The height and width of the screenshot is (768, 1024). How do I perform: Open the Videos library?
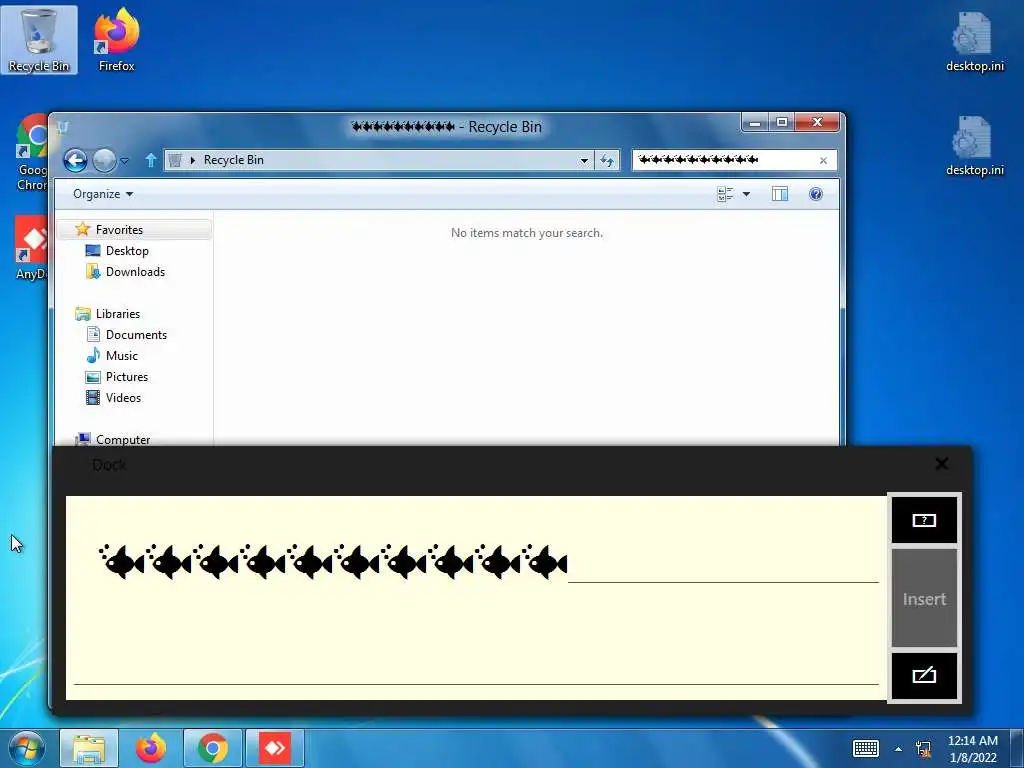123,398
